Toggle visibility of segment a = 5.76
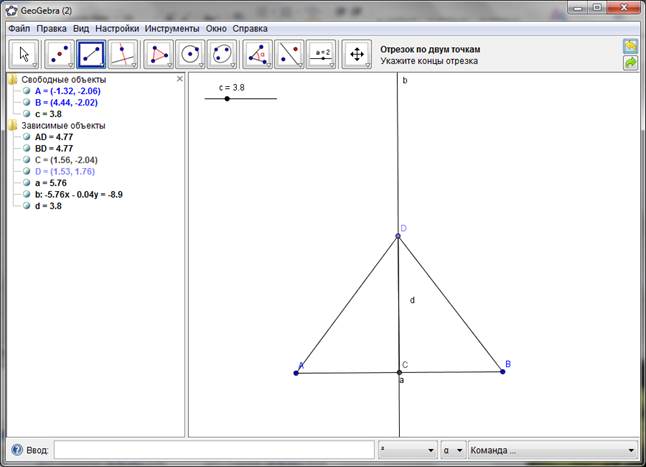Screen dimensions: 646x467 click(27, 182)
